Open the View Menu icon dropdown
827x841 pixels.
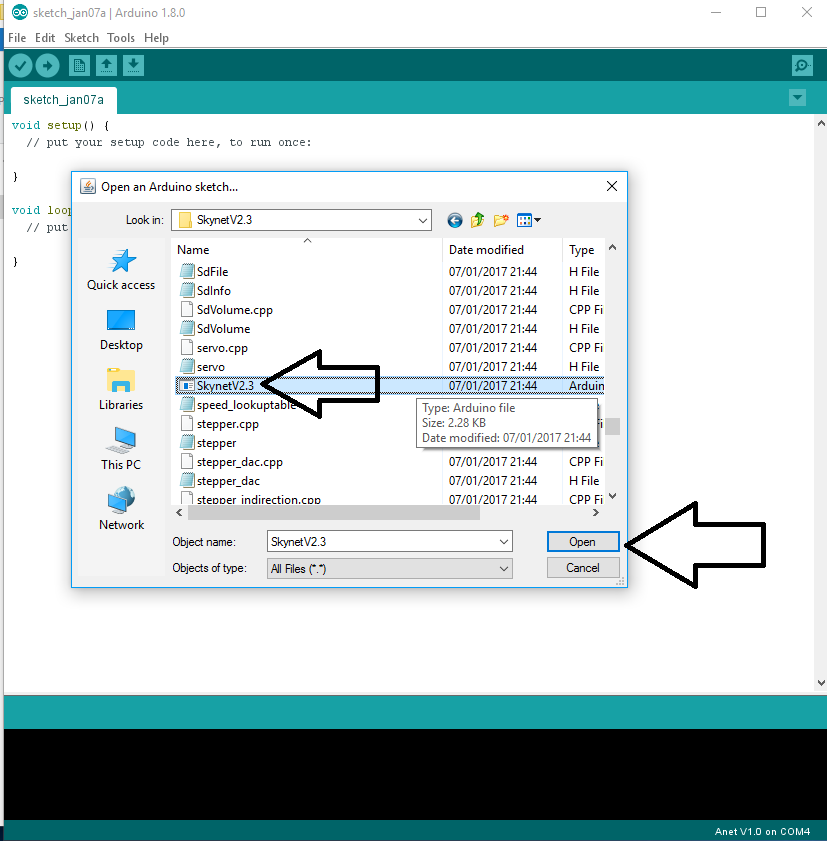click(x=529, y=220)
